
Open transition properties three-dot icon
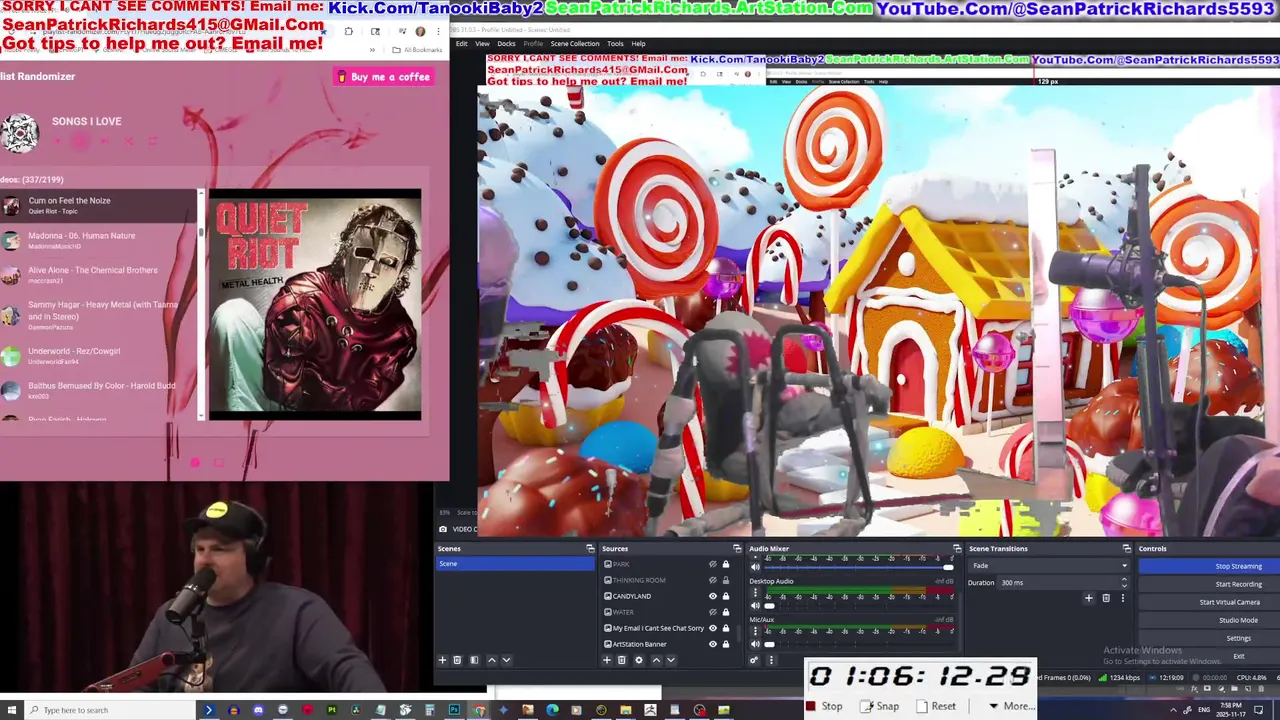tap(1122, 598)
